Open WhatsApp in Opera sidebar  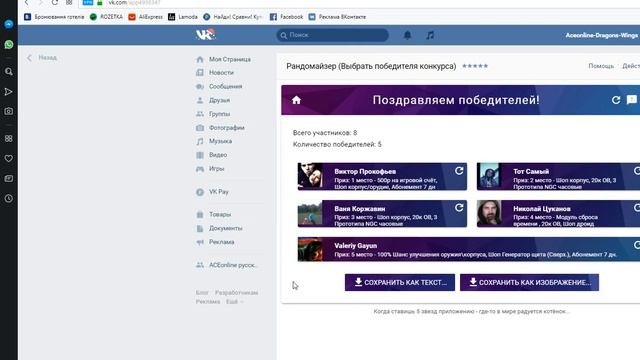[x=9, y=44]
